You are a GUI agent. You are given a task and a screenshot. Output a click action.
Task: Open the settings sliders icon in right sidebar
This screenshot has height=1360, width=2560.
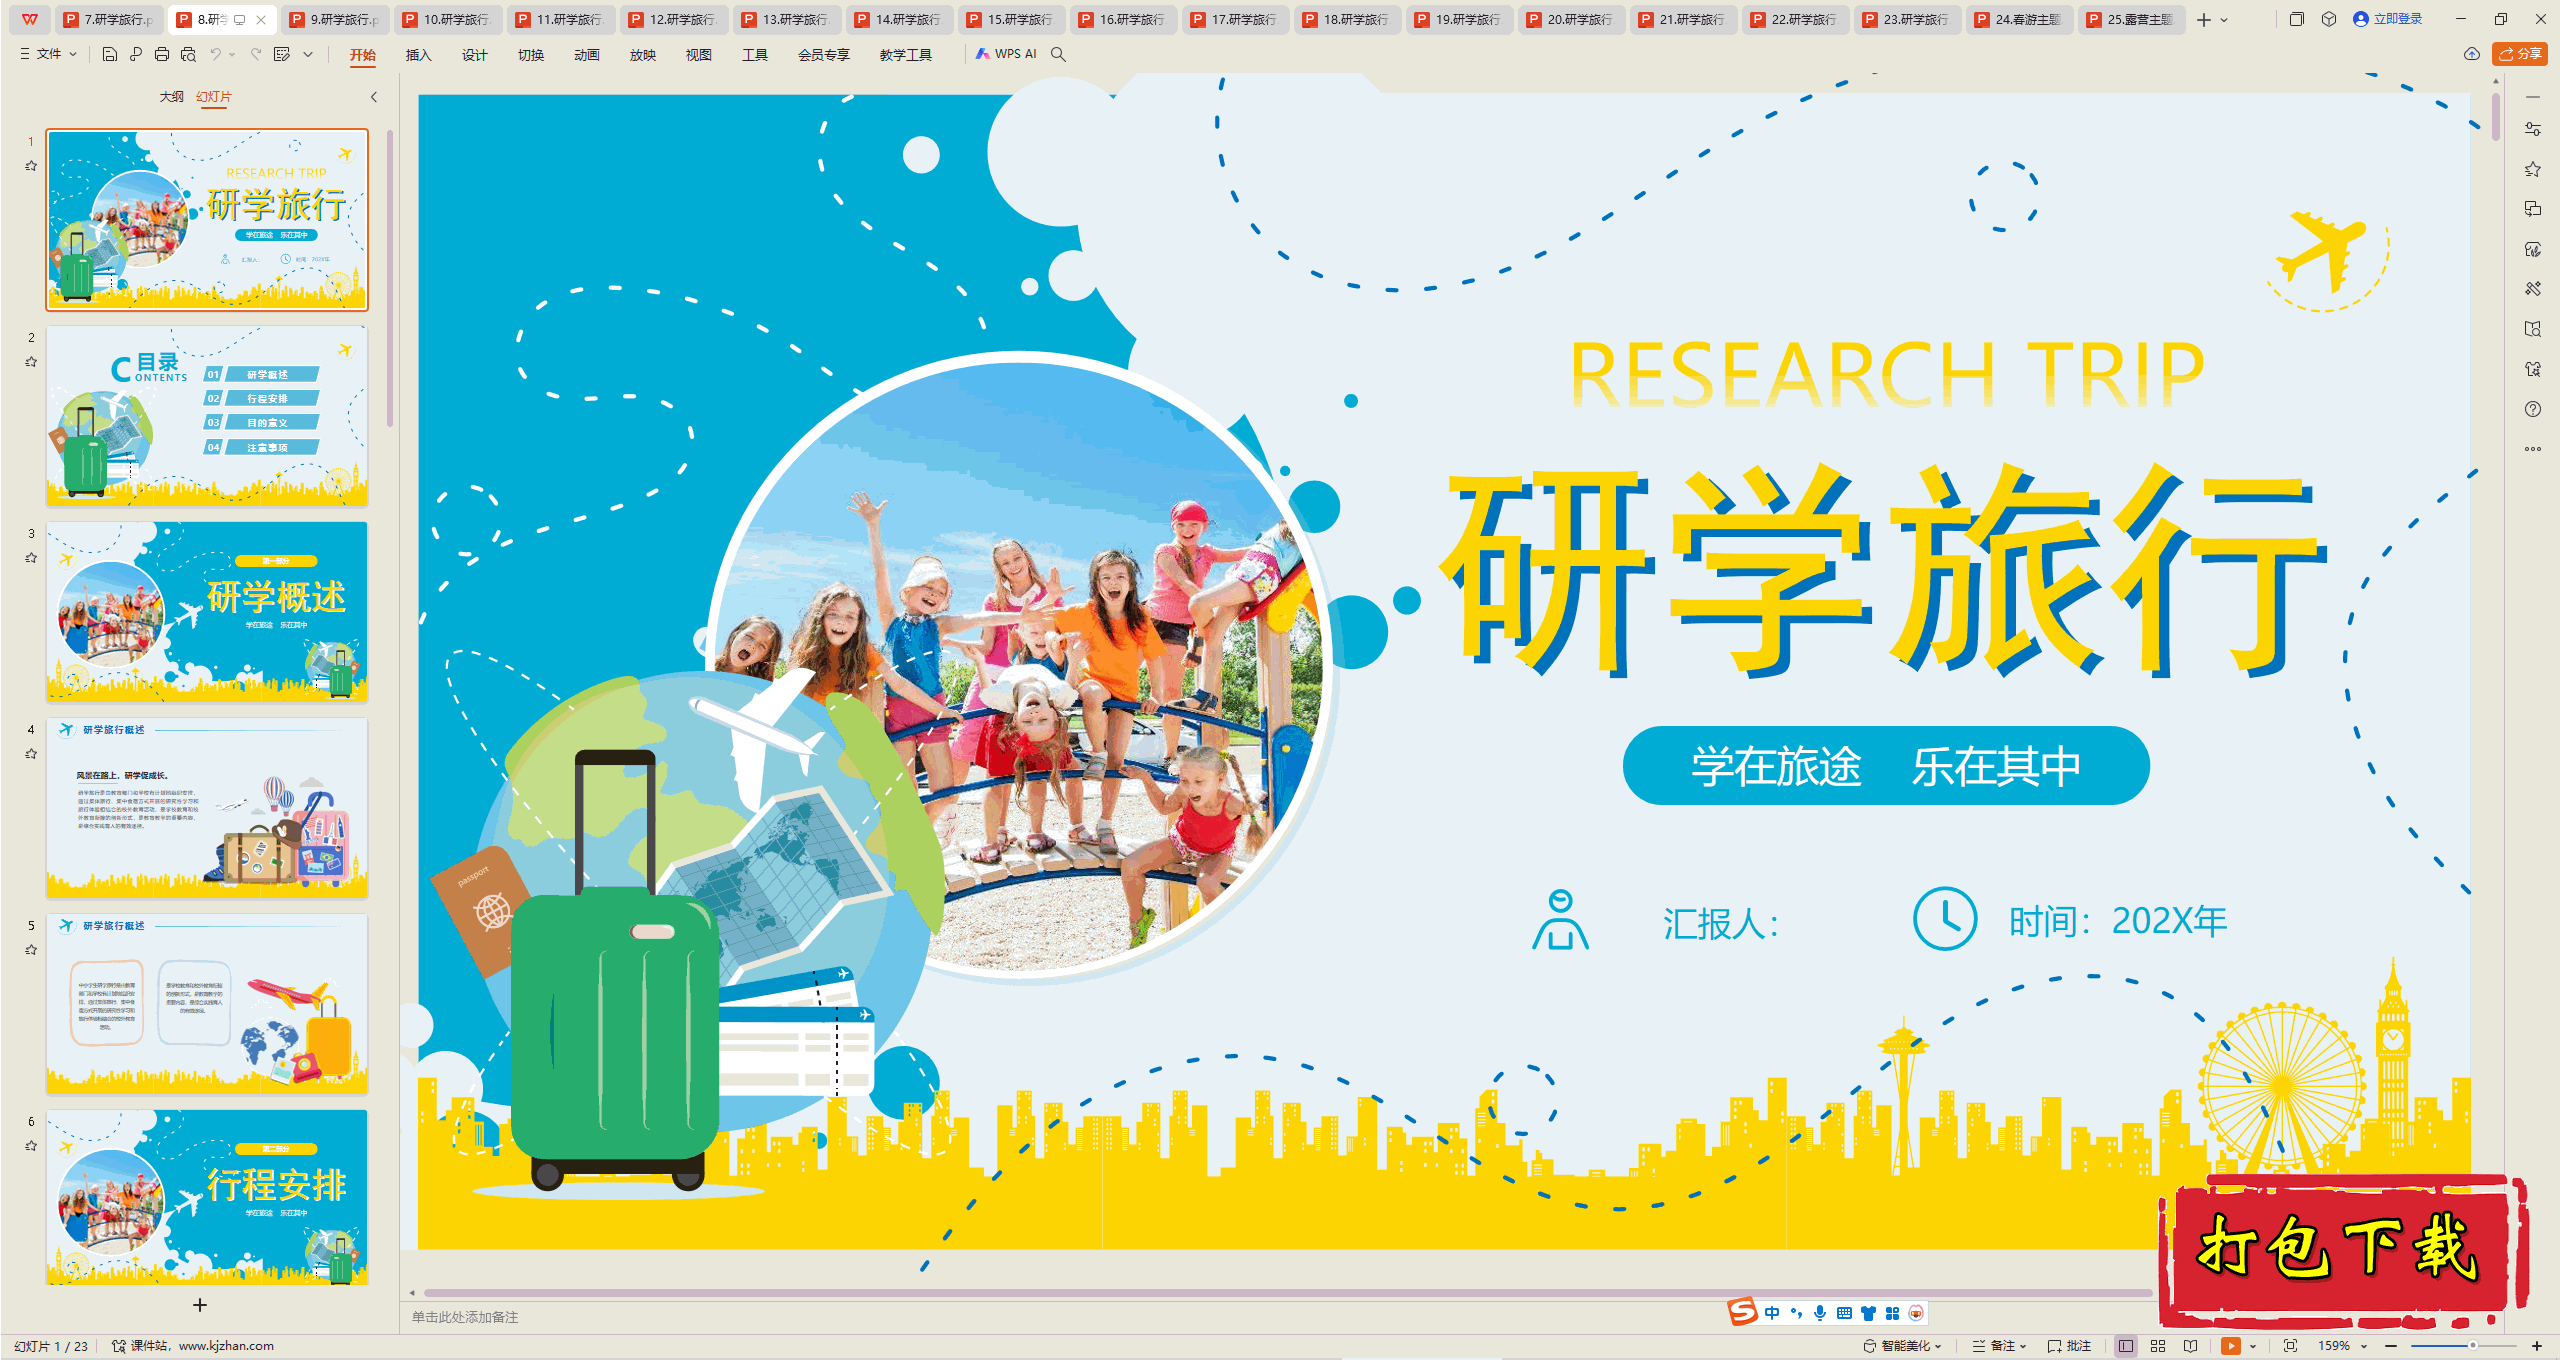[2533, 129]
